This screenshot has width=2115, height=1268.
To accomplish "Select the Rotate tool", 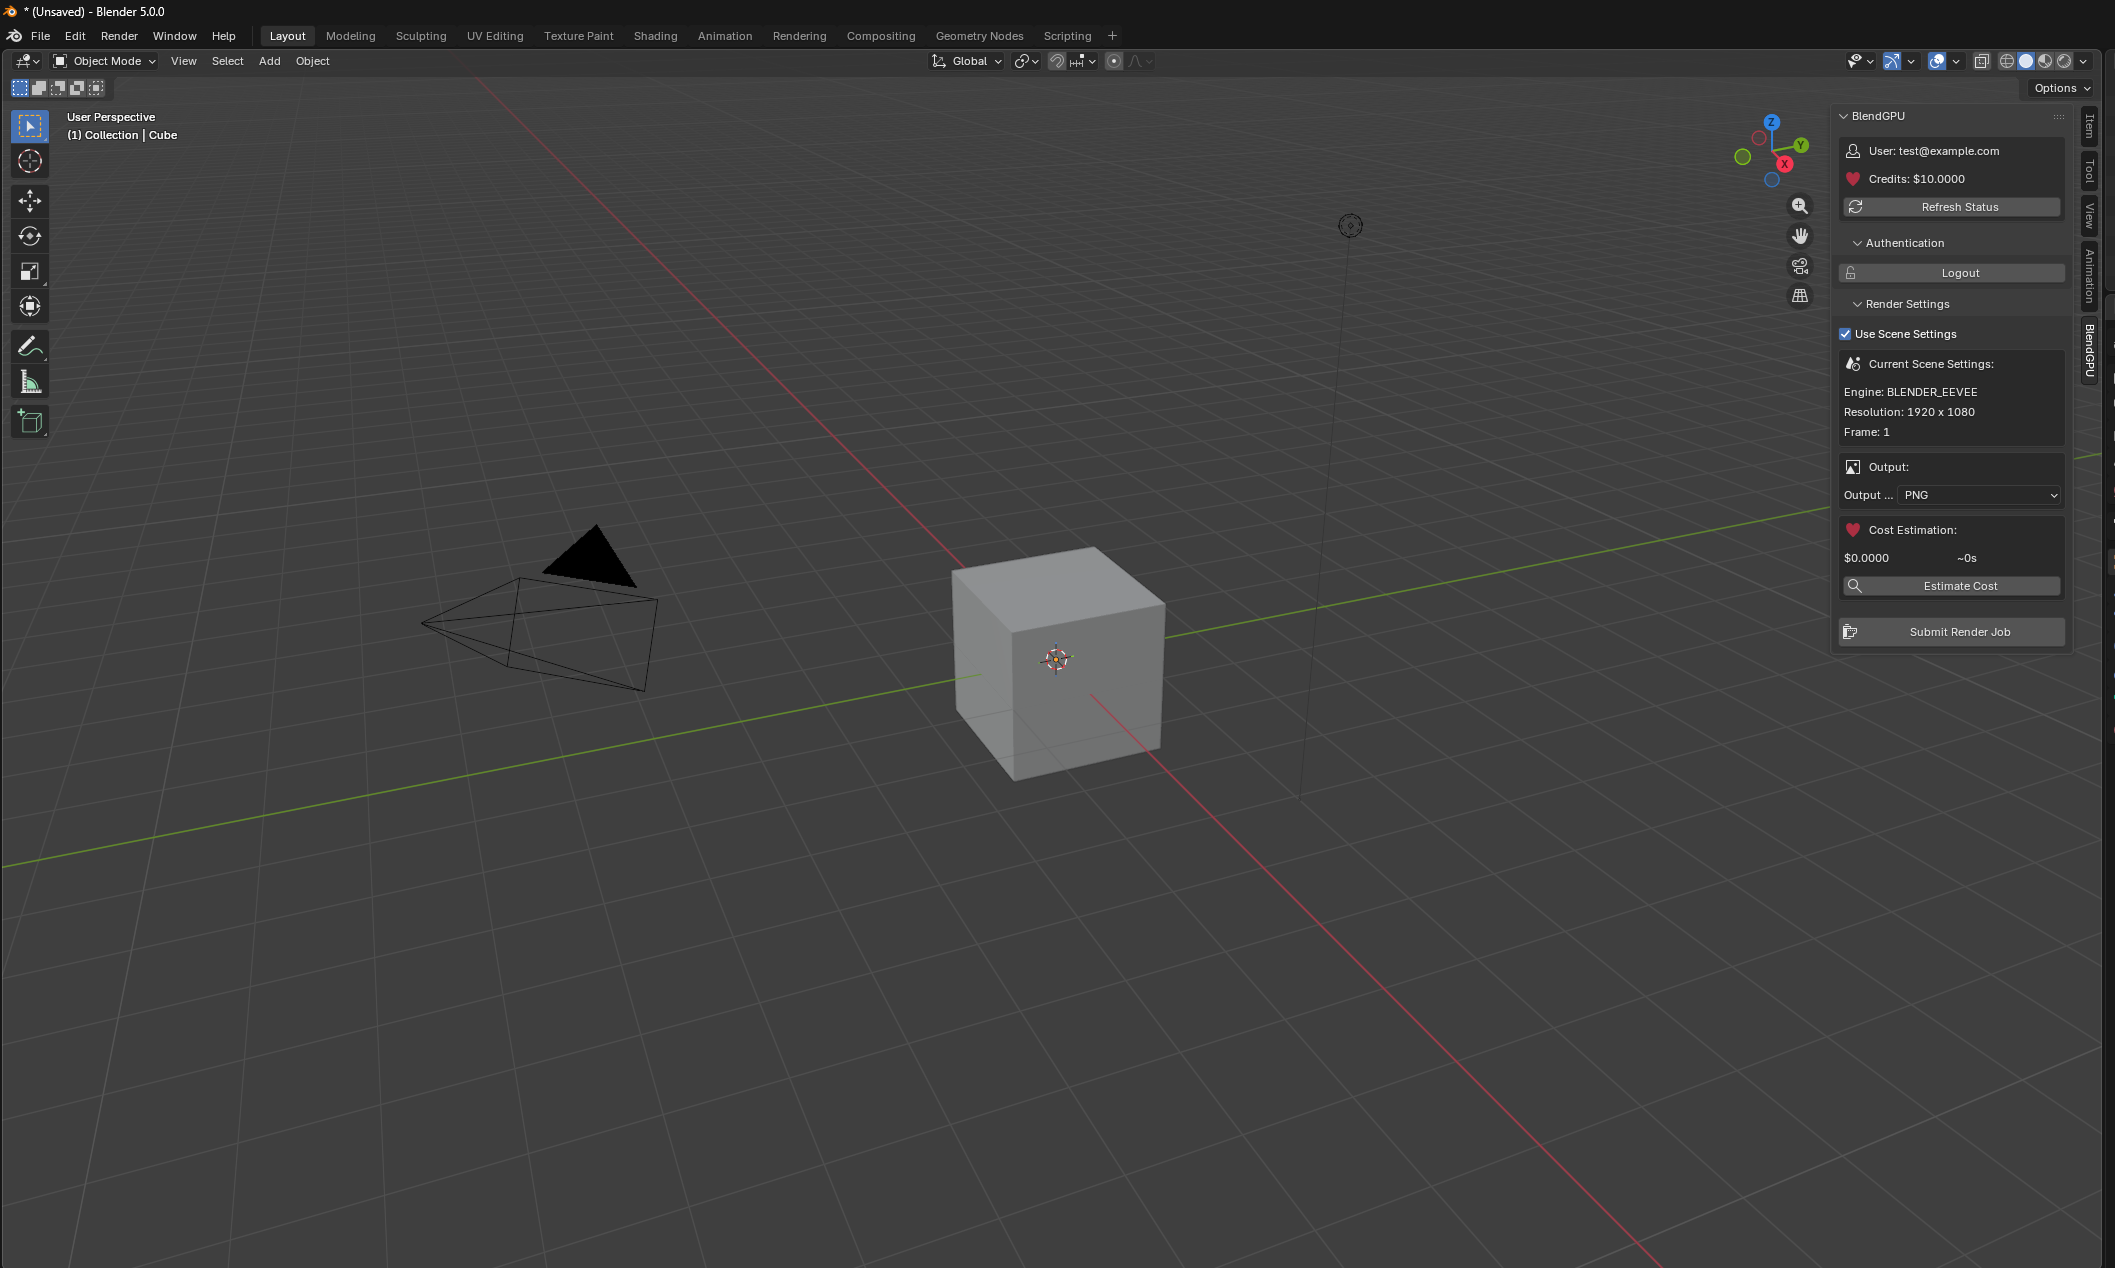I will (x=29, y=236).
